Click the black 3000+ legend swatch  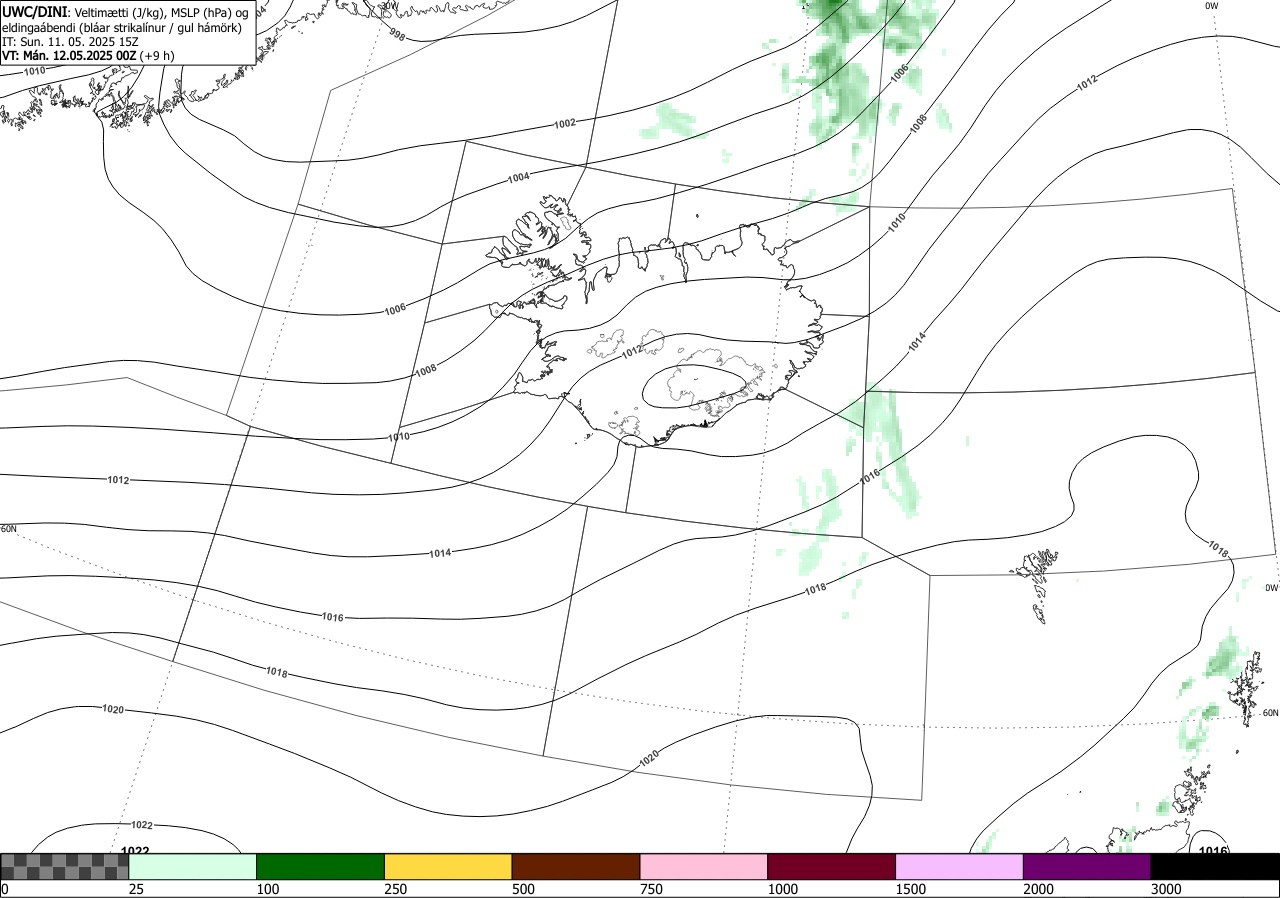[x=1215, y=866]
